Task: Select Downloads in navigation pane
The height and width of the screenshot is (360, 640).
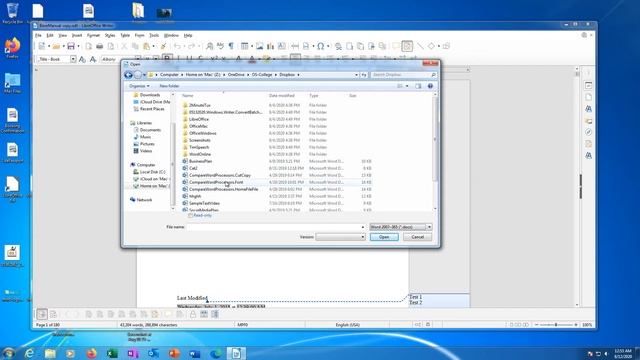Action: [150, 95]
